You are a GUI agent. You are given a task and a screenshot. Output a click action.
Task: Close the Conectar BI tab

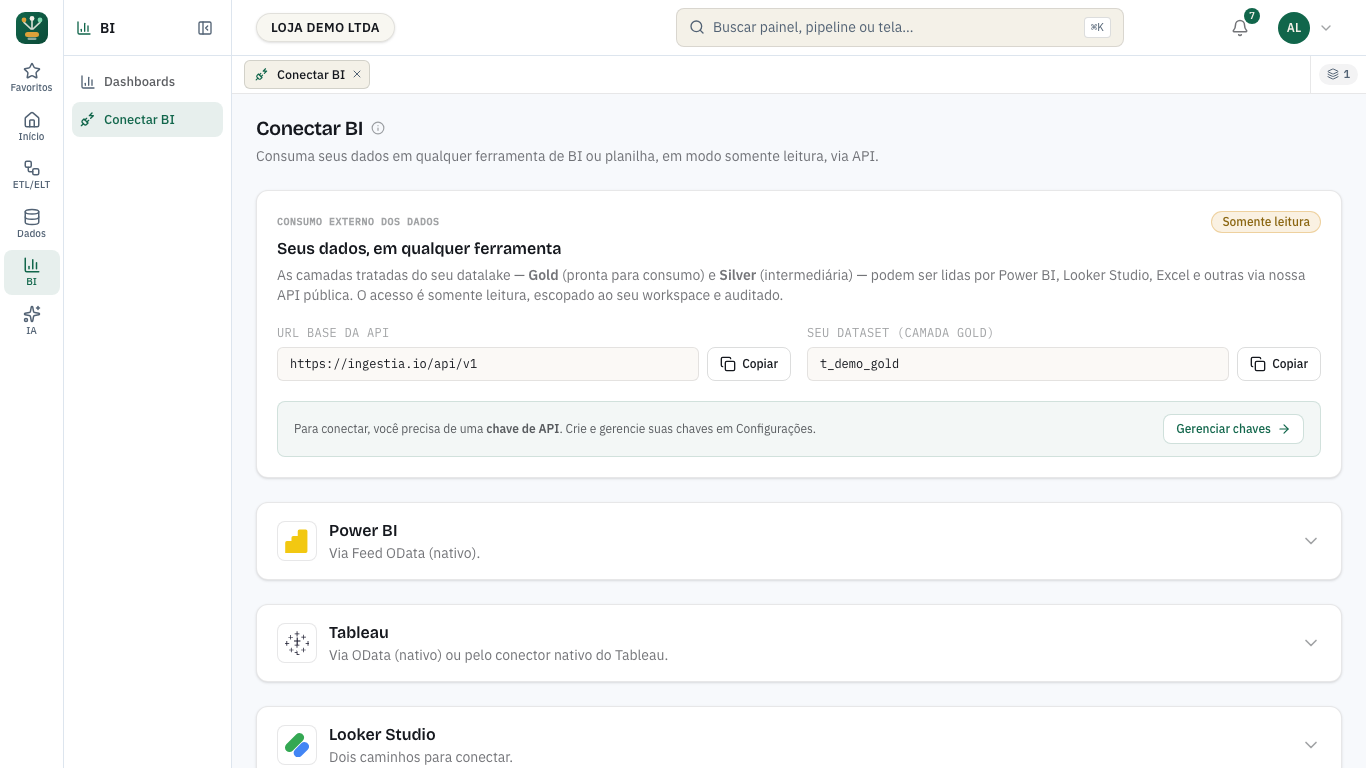point(357,74)
